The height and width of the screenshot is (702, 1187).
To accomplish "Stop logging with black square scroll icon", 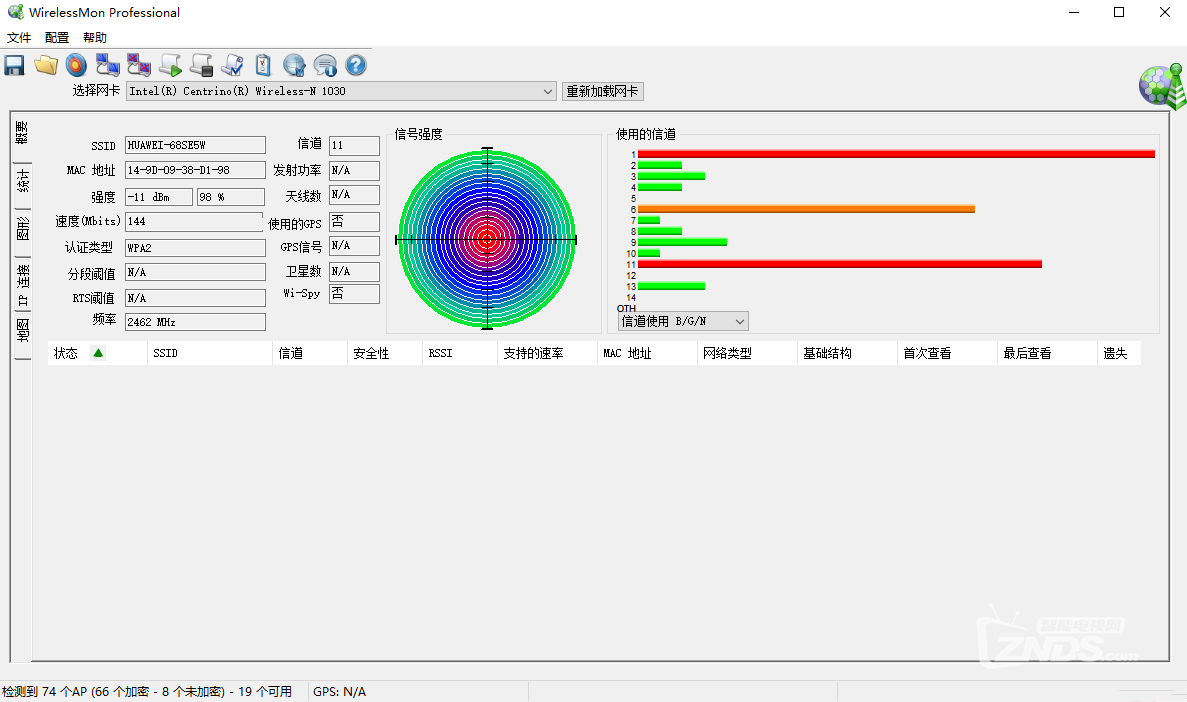I will (x=201, y=65).
